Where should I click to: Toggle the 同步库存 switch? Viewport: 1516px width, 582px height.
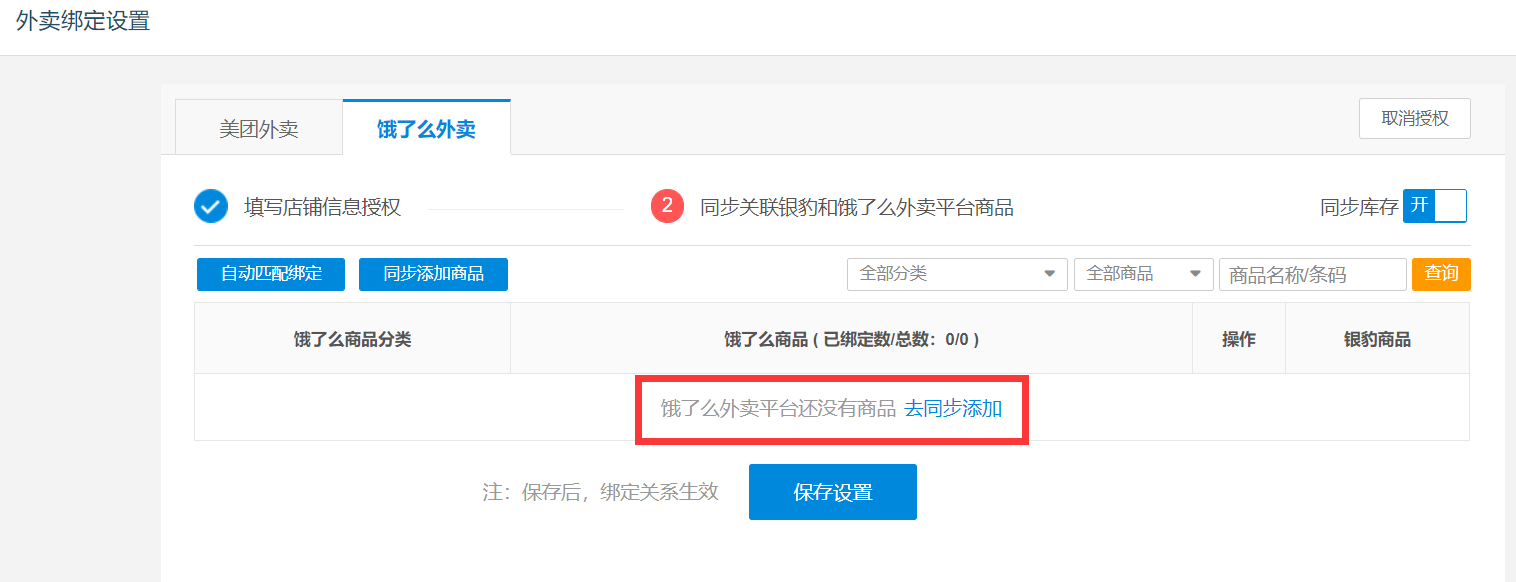(1434, 206)
